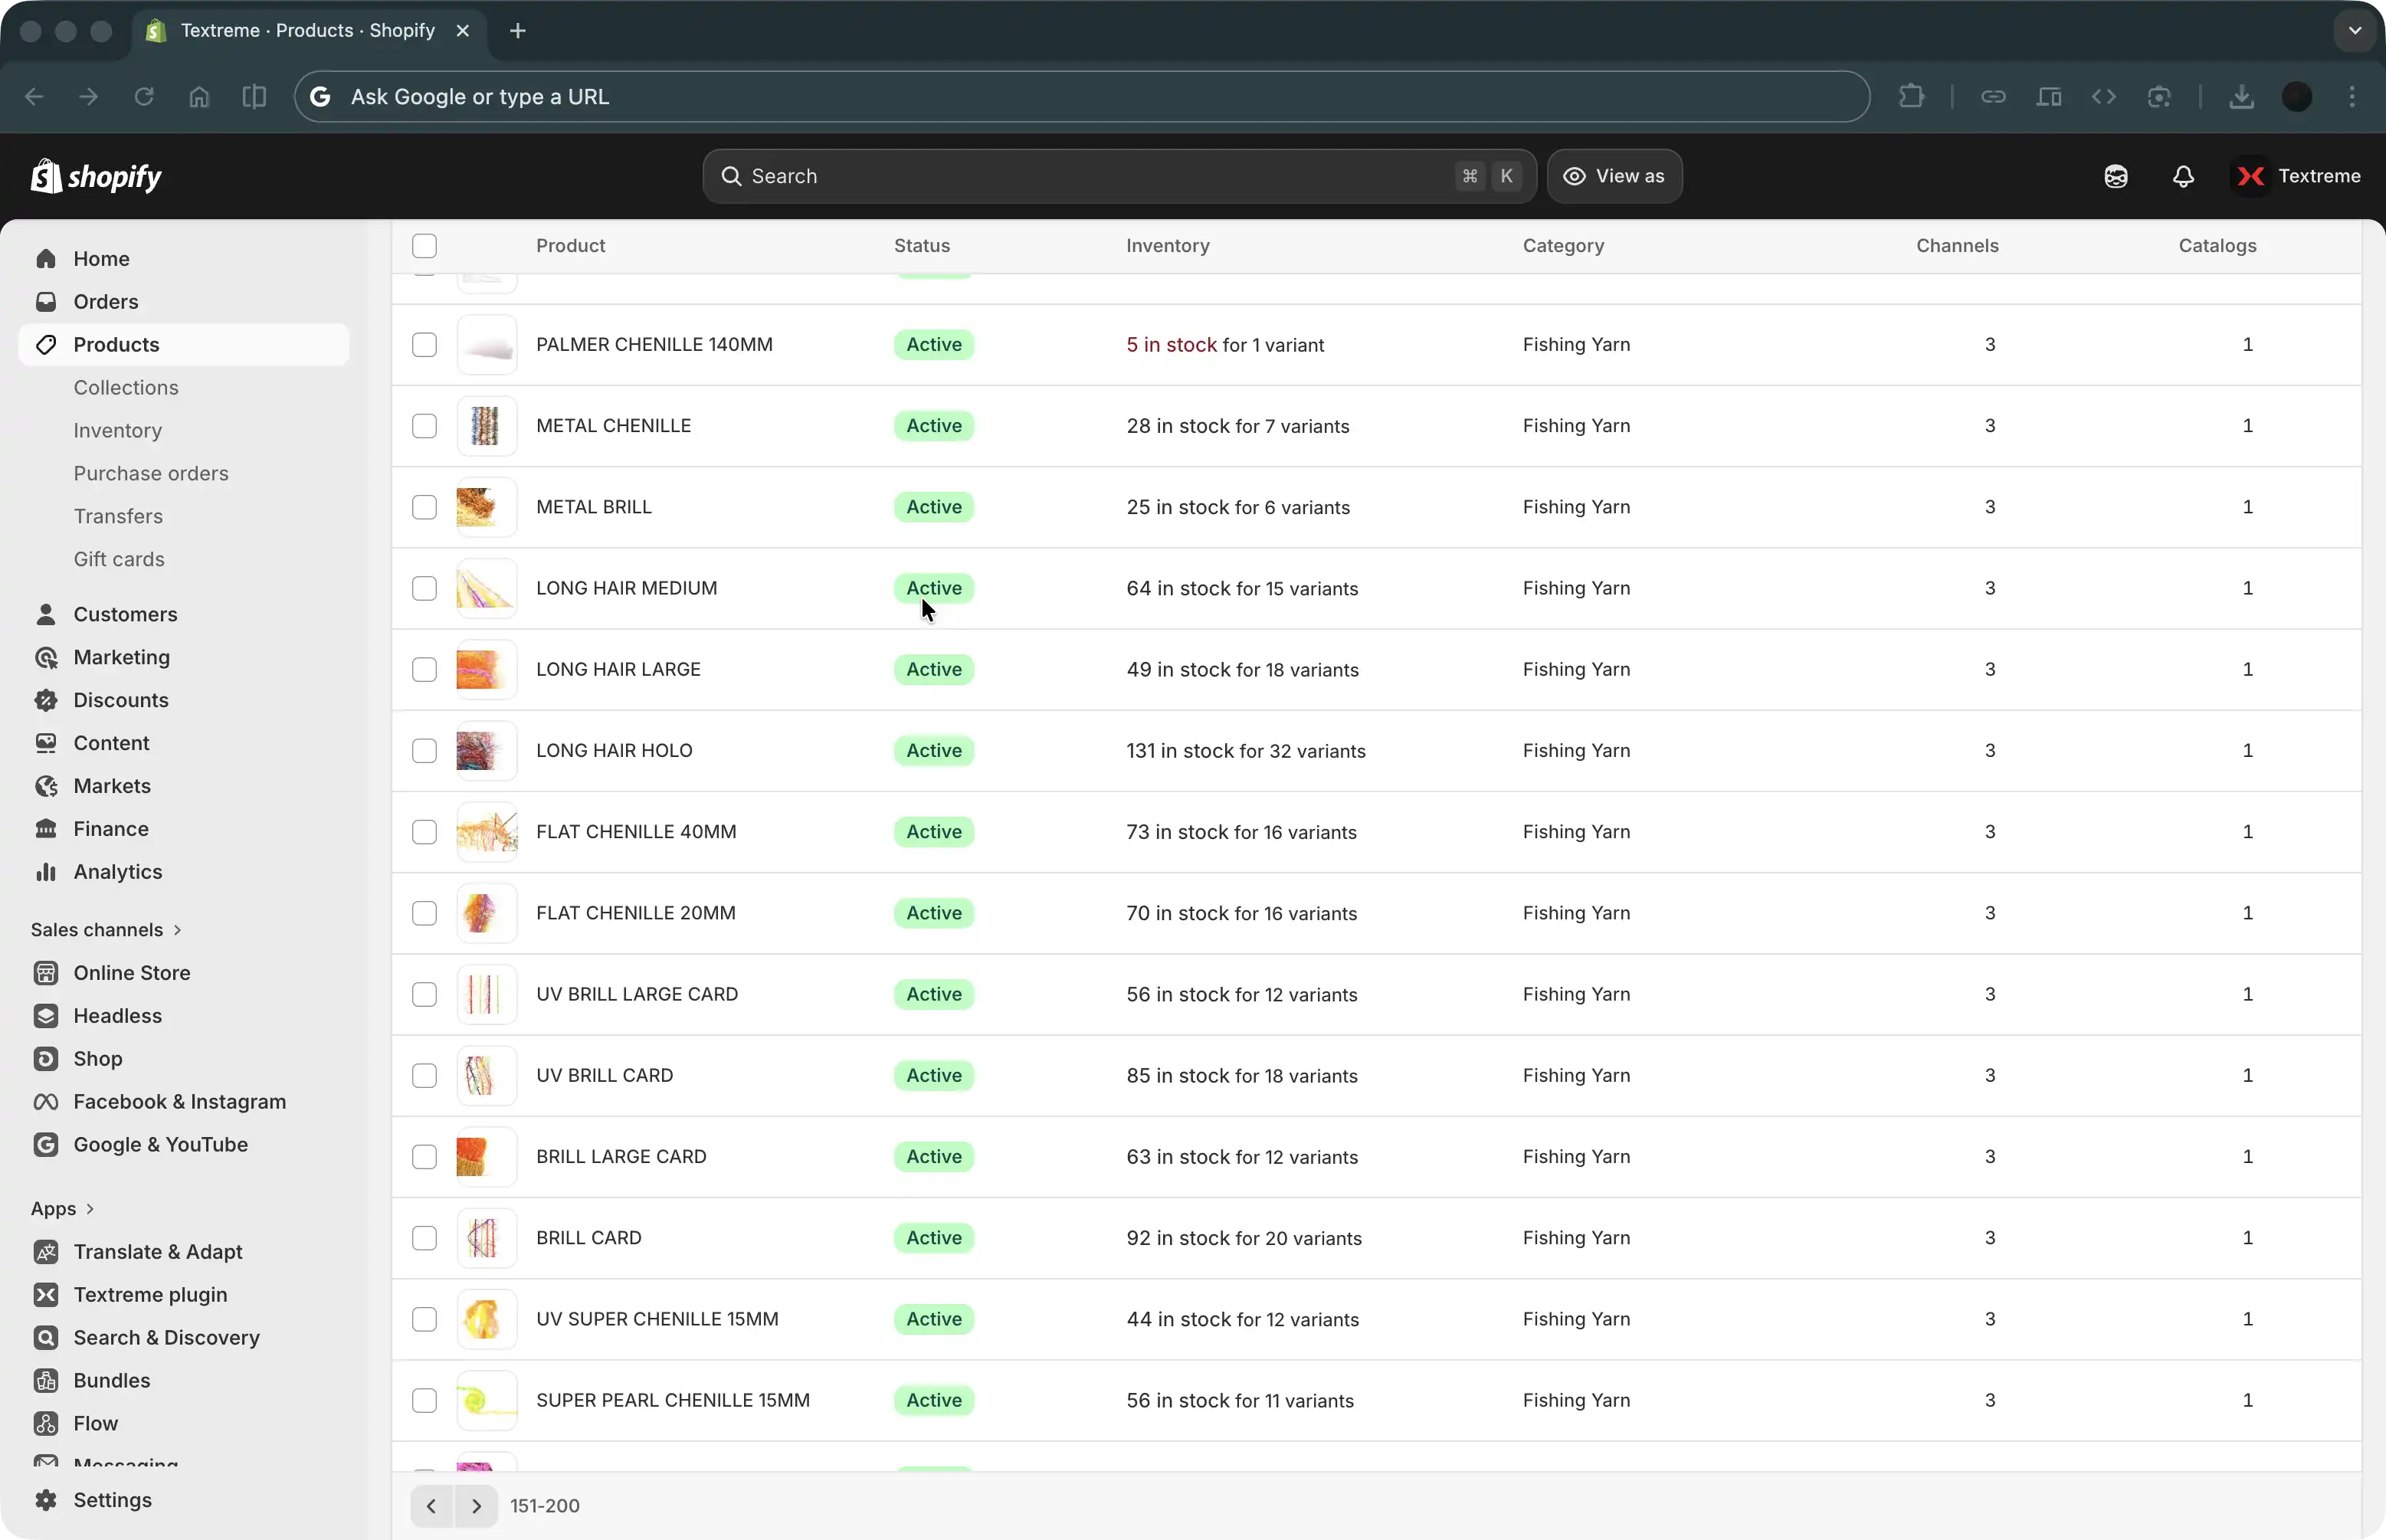The height and width of the screenshot is (1540, 2386).
Task: Open the Facebook & Instagram channel
Action: 179,1101
